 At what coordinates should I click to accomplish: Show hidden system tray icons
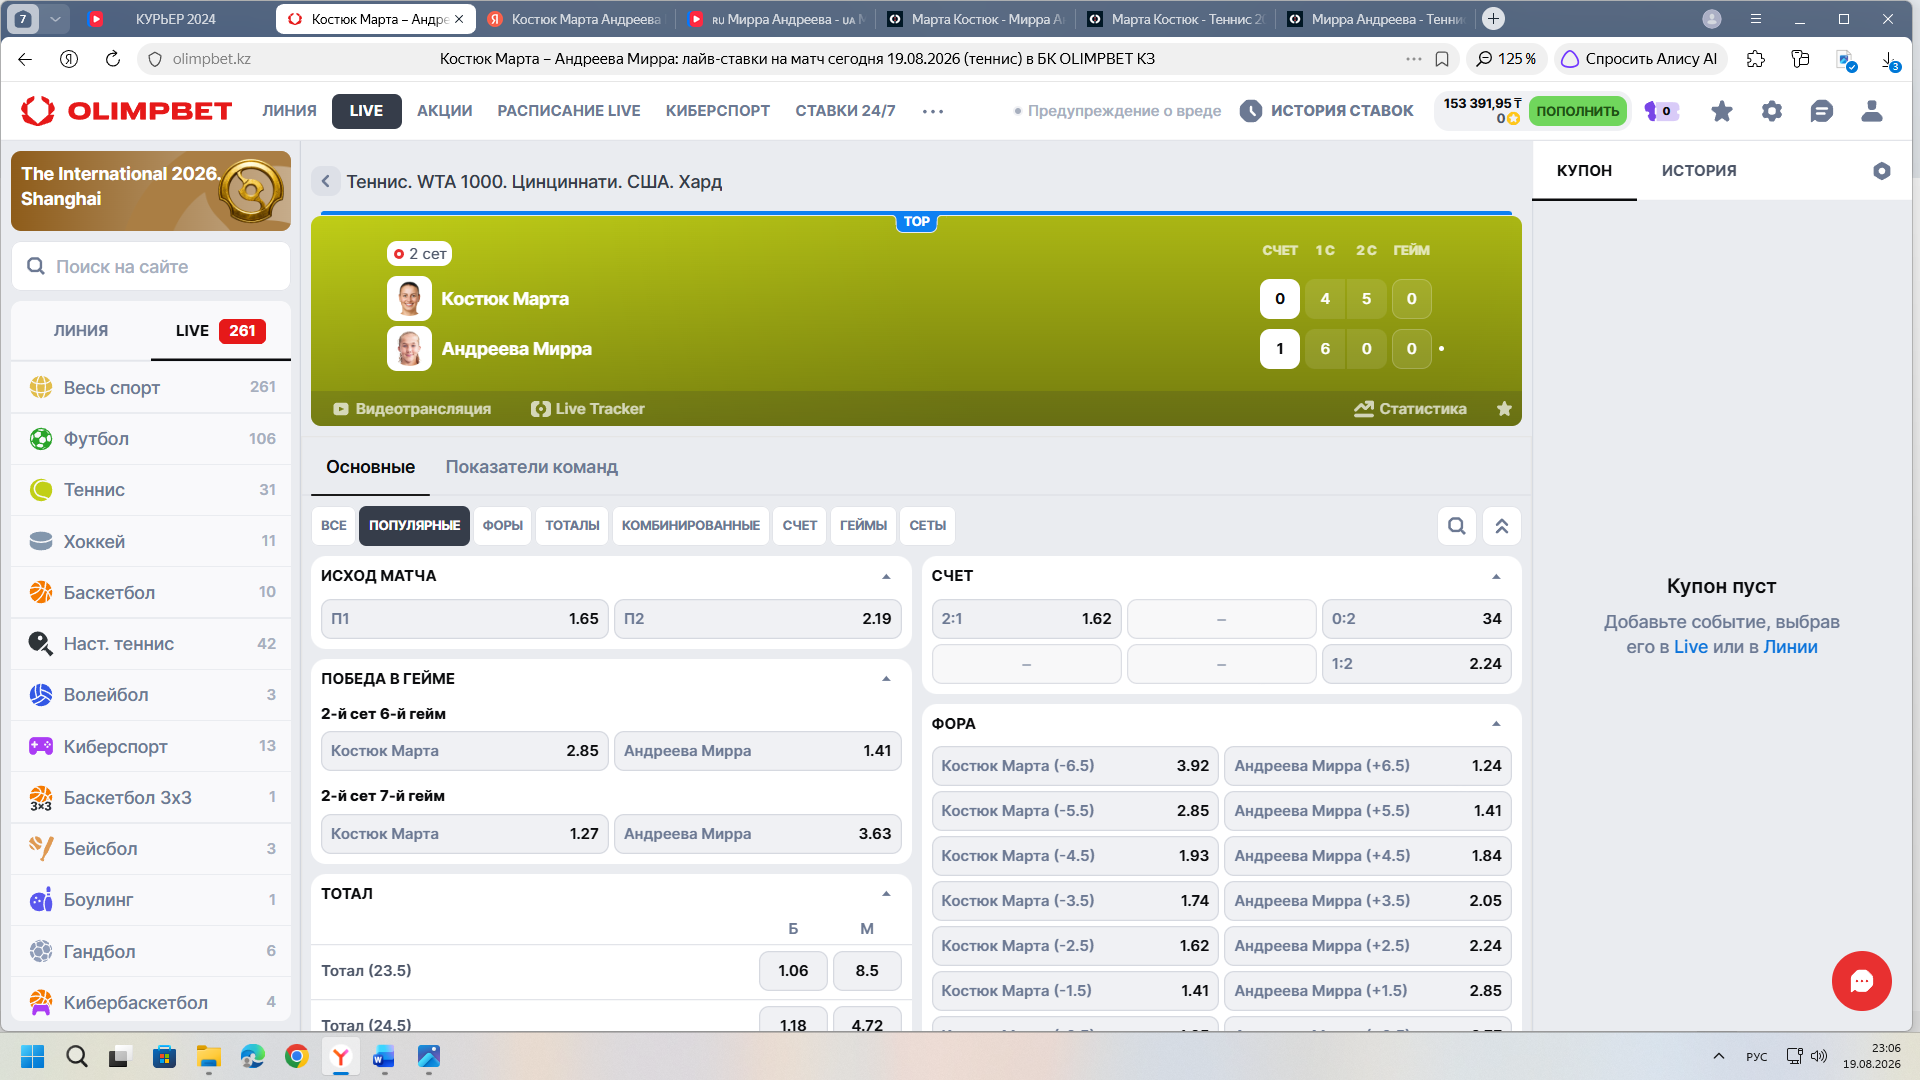[x=1719, y=1056]
